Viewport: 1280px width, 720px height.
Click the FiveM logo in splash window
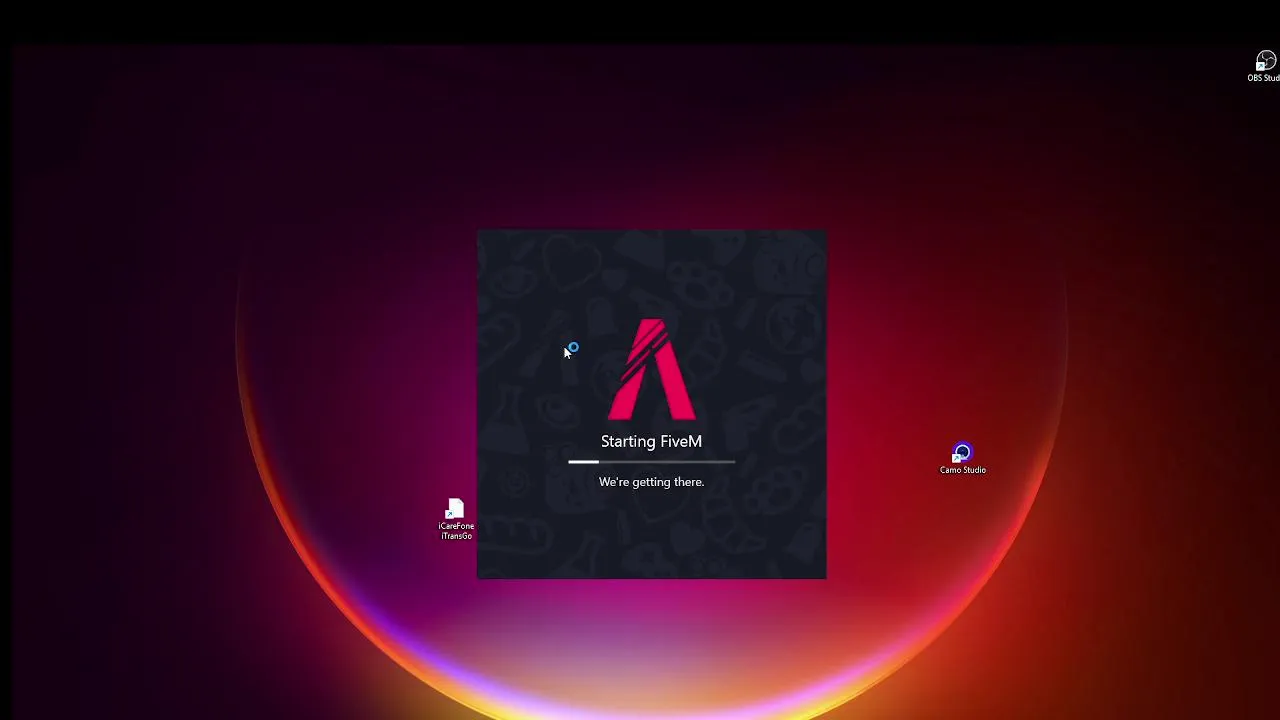pos(652,370)
